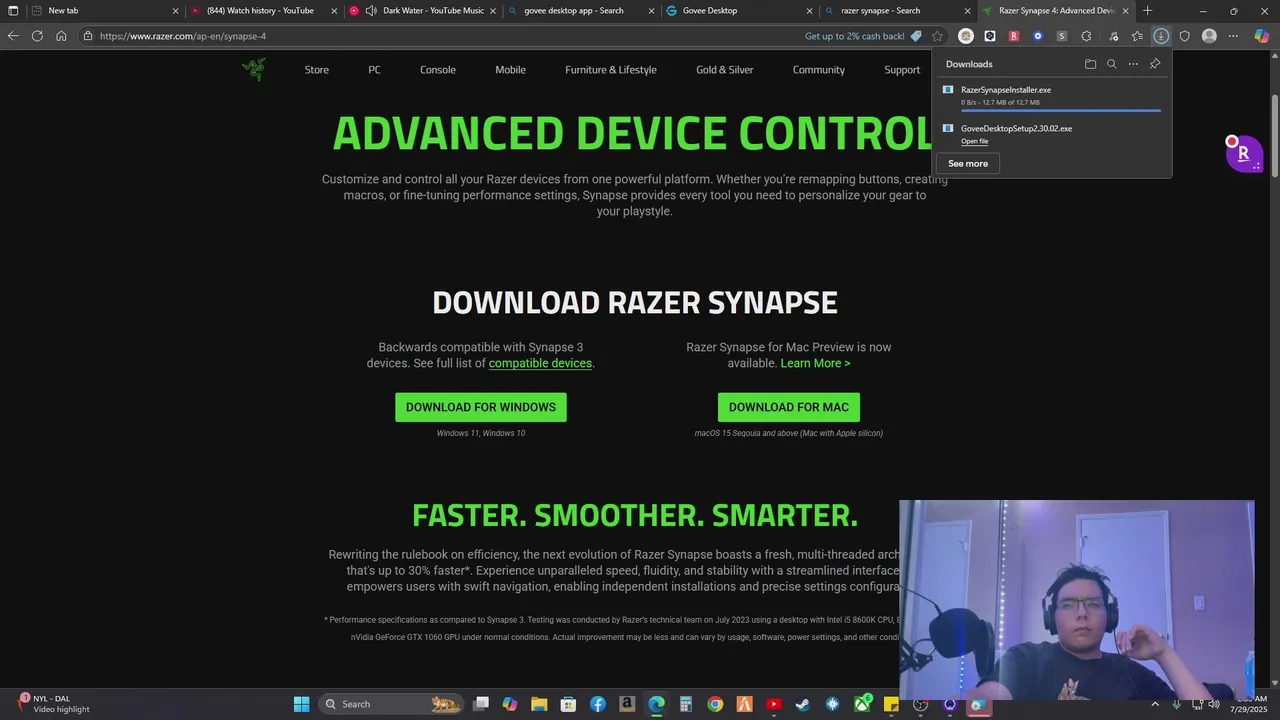This screenshot has width=1280, height=720.
Task: Open Store menu in Razer navigation
Action: pos(317,70)
